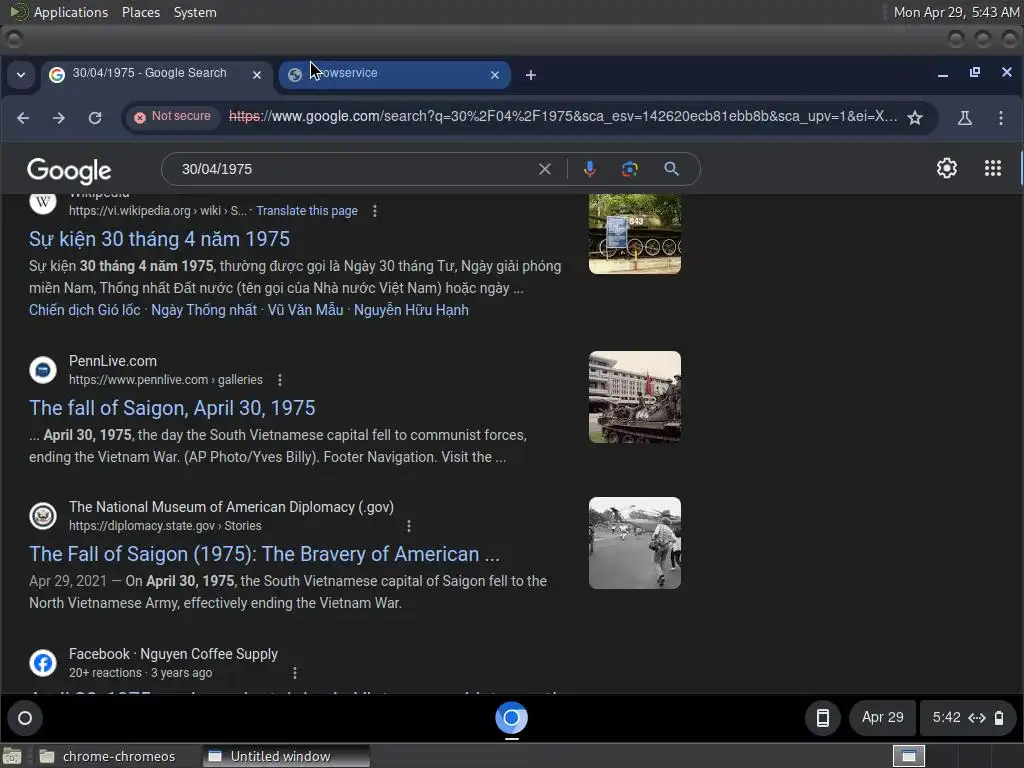Image resolution: width=1024 pixels, height=768 pixels.
Task: Close the 30/04/1975 Google Search tab
Action: click(257, 75)
